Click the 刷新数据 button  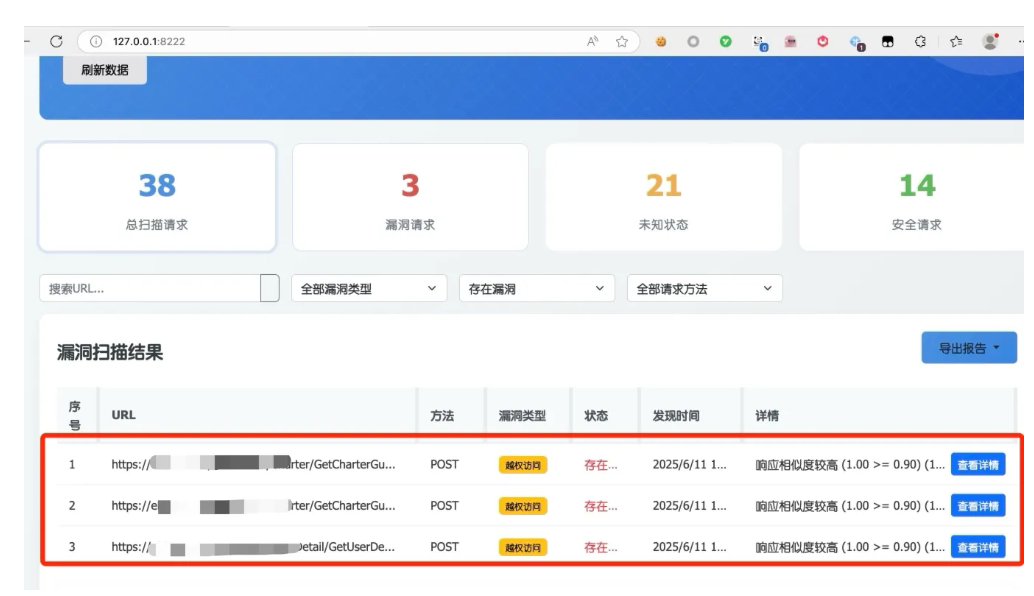point(105,70)
